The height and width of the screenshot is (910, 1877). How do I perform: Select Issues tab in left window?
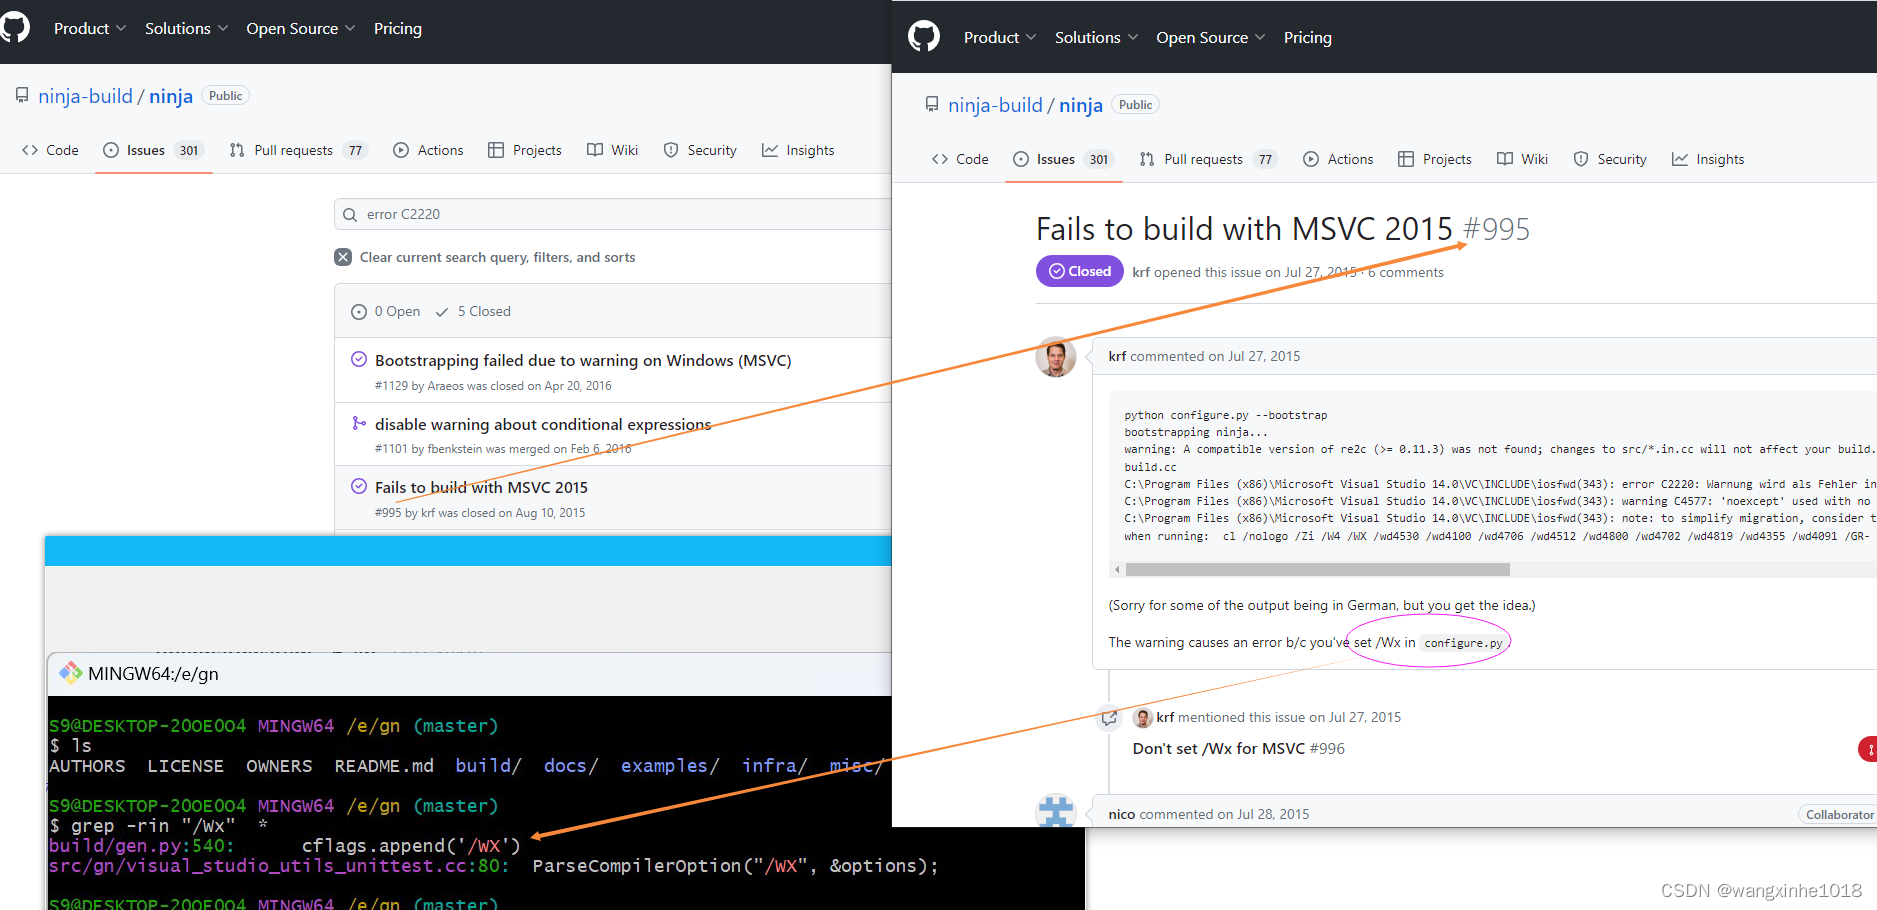coord(154,150)
